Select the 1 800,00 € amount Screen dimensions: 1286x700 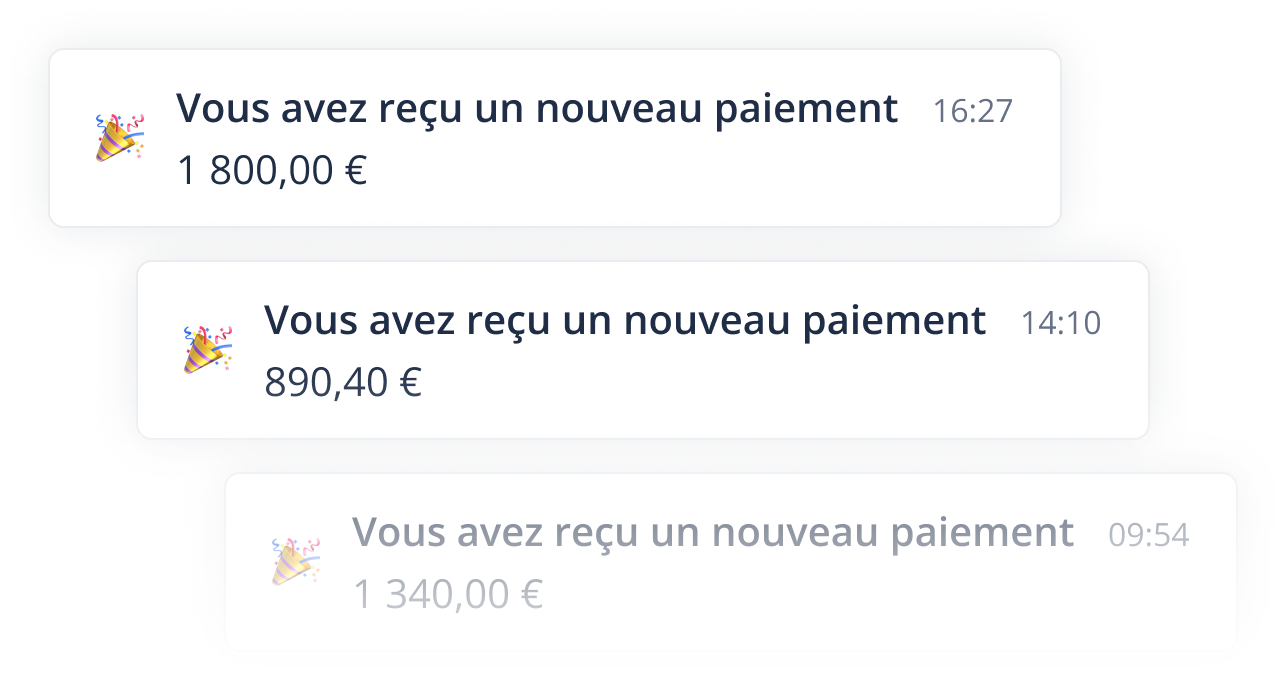[271, 171]
